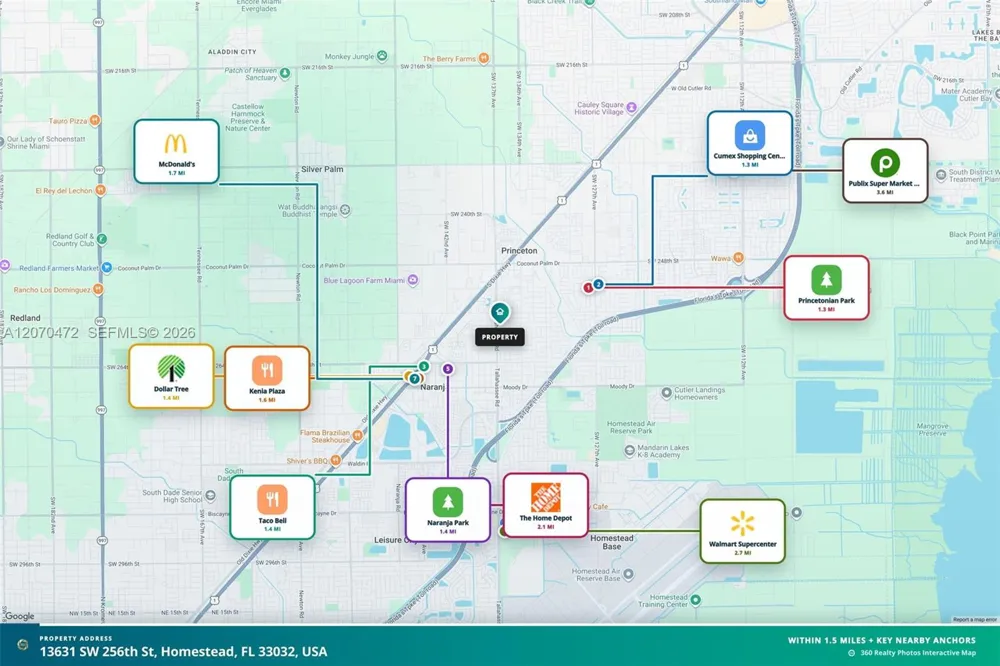Image resolution: width=1000 pixels, height=666 pixels.
Task: Click Flama Brazilian Steakhouse pin
Action: click(358, 436)
